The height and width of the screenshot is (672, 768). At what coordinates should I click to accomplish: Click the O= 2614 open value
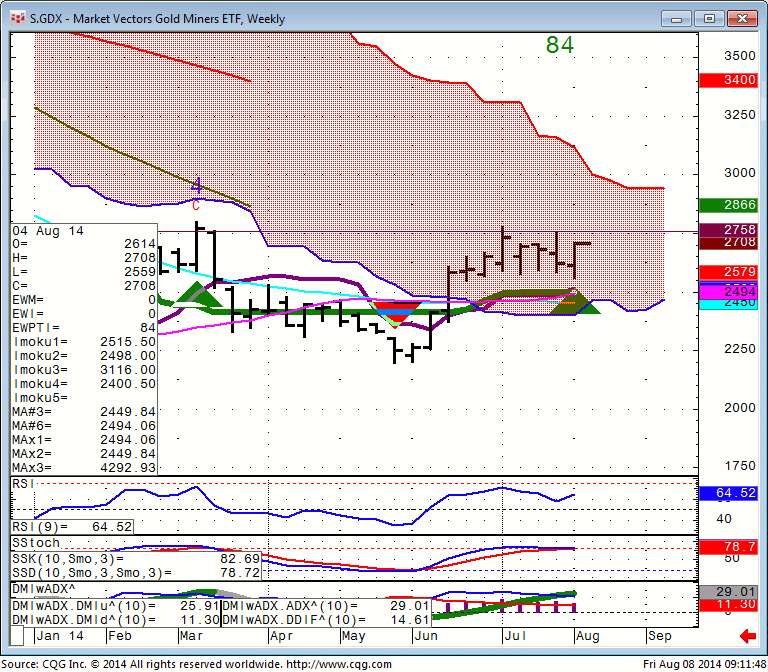coord(84,244)
